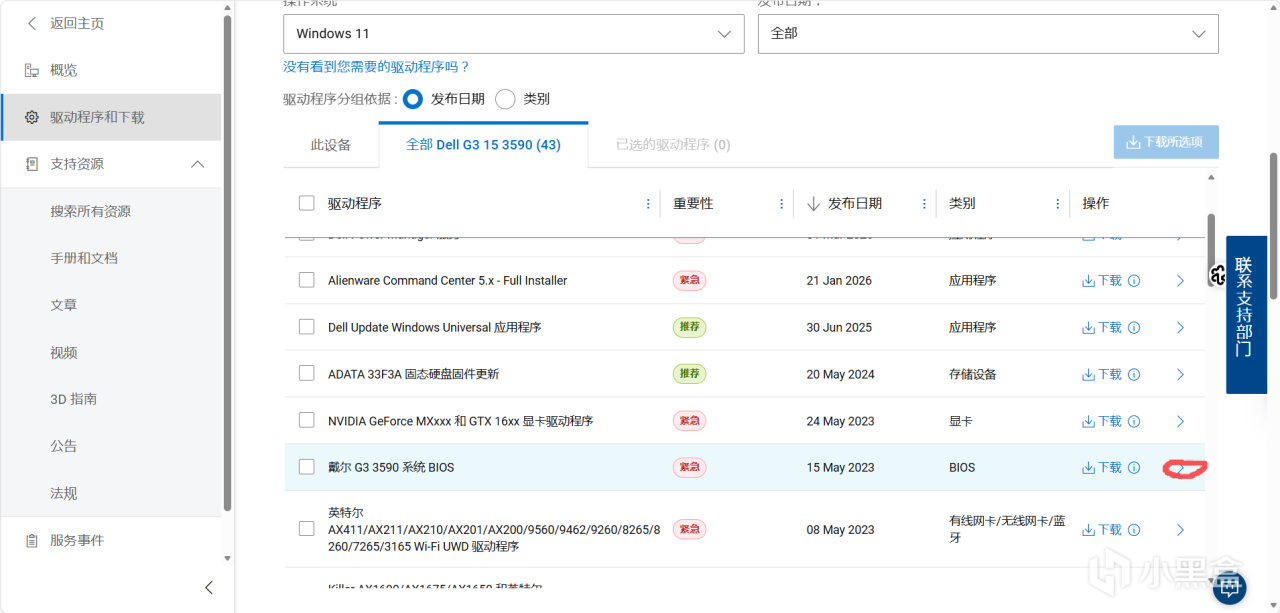Viewport: 1280px width, 613px height.
Task: Check the Alienware Command Center 5.x checkbox
Action: coord(307,280)
